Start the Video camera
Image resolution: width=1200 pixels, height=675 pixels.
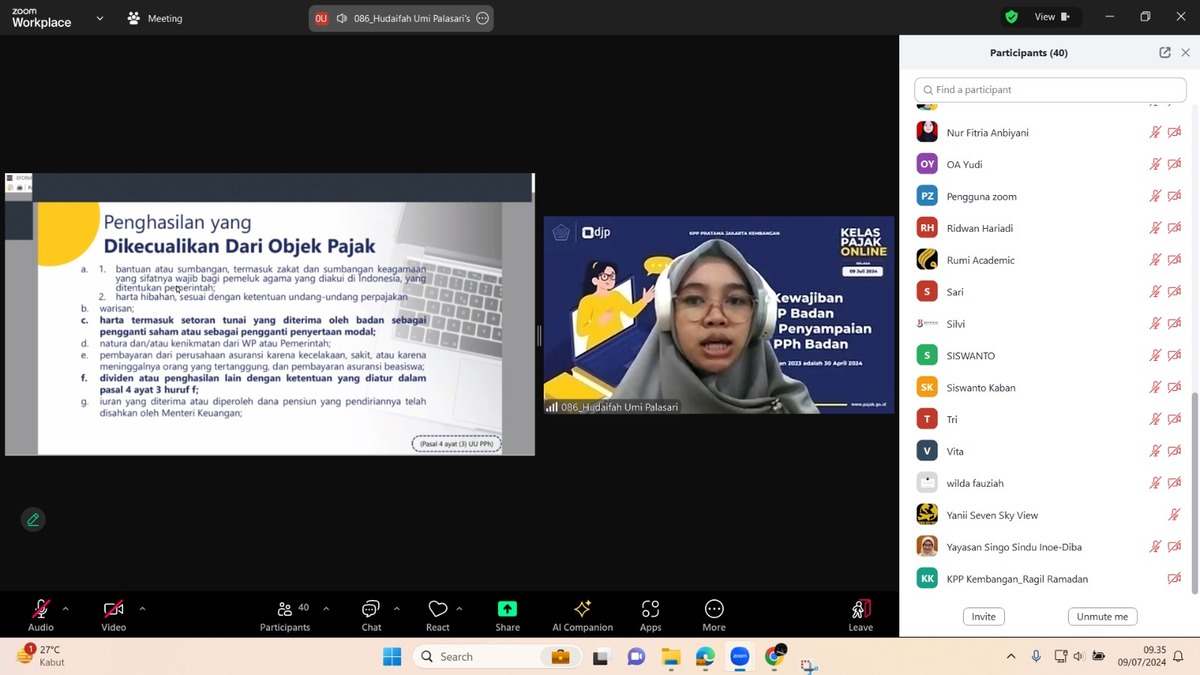(113, 609)
